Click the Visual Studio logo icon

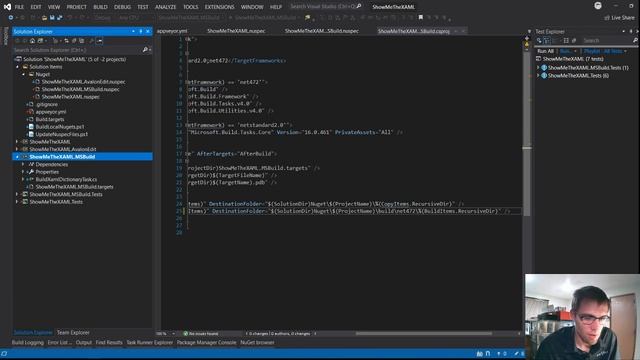[x=7, y=7]
